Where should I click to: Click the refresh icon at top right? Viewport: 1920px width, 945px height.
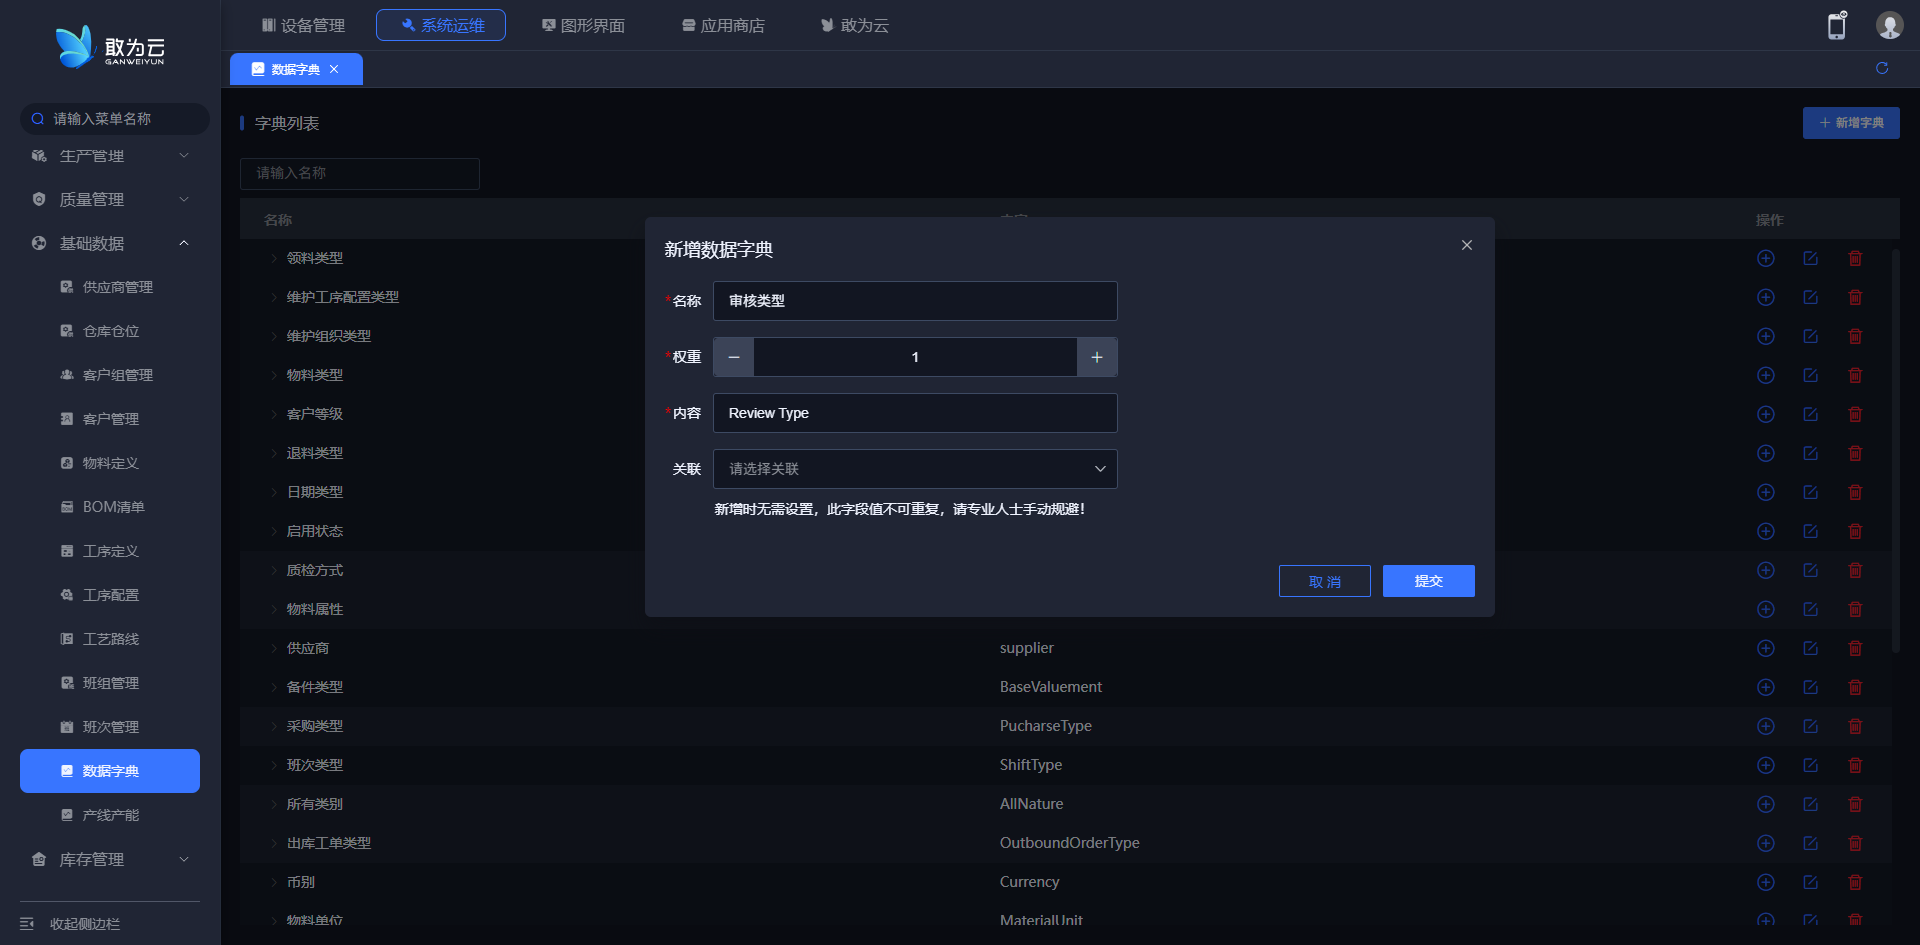(x=1882, y=68)
